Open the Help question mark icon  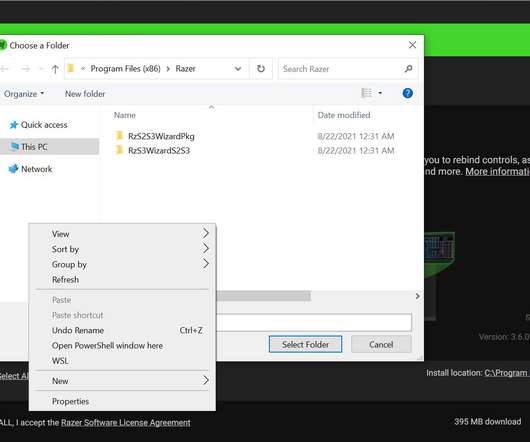click(408, 93)
